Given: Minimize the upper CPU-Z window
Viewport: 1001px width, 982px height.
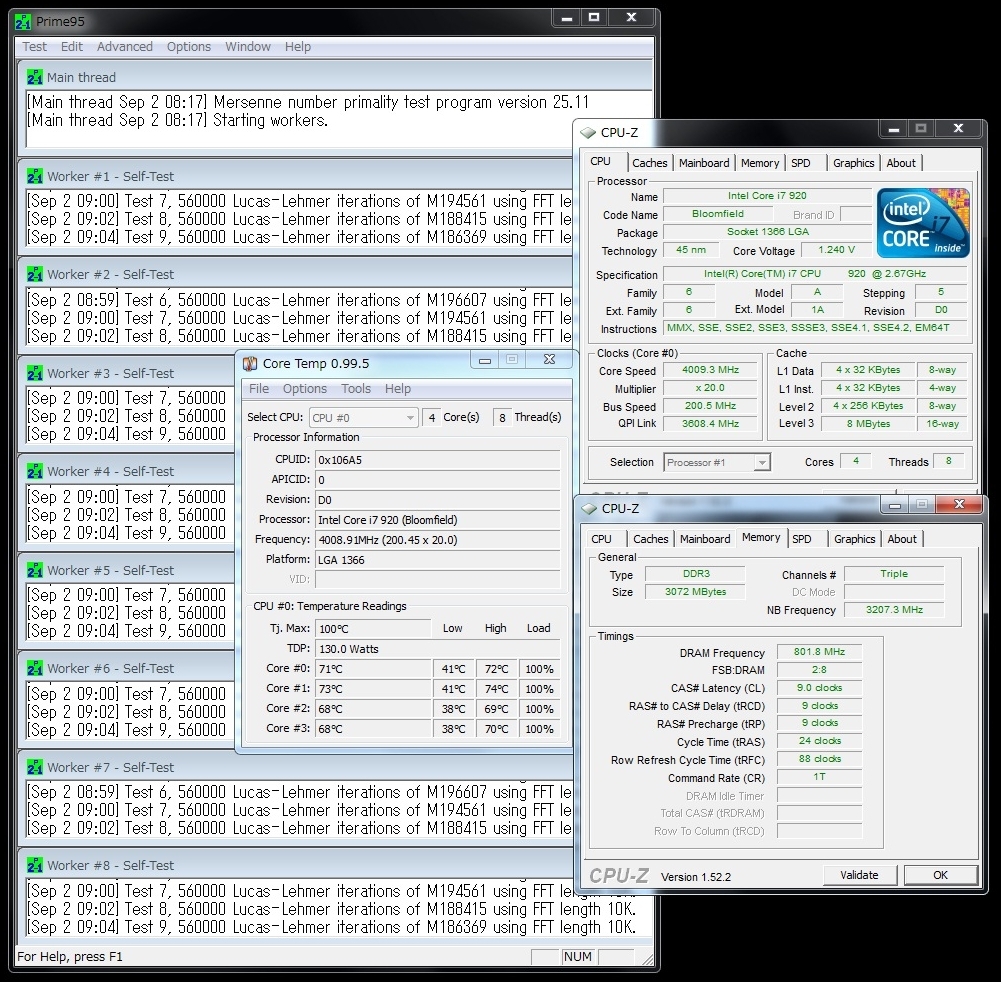Looking at the screenshot, I should point(894,129).
